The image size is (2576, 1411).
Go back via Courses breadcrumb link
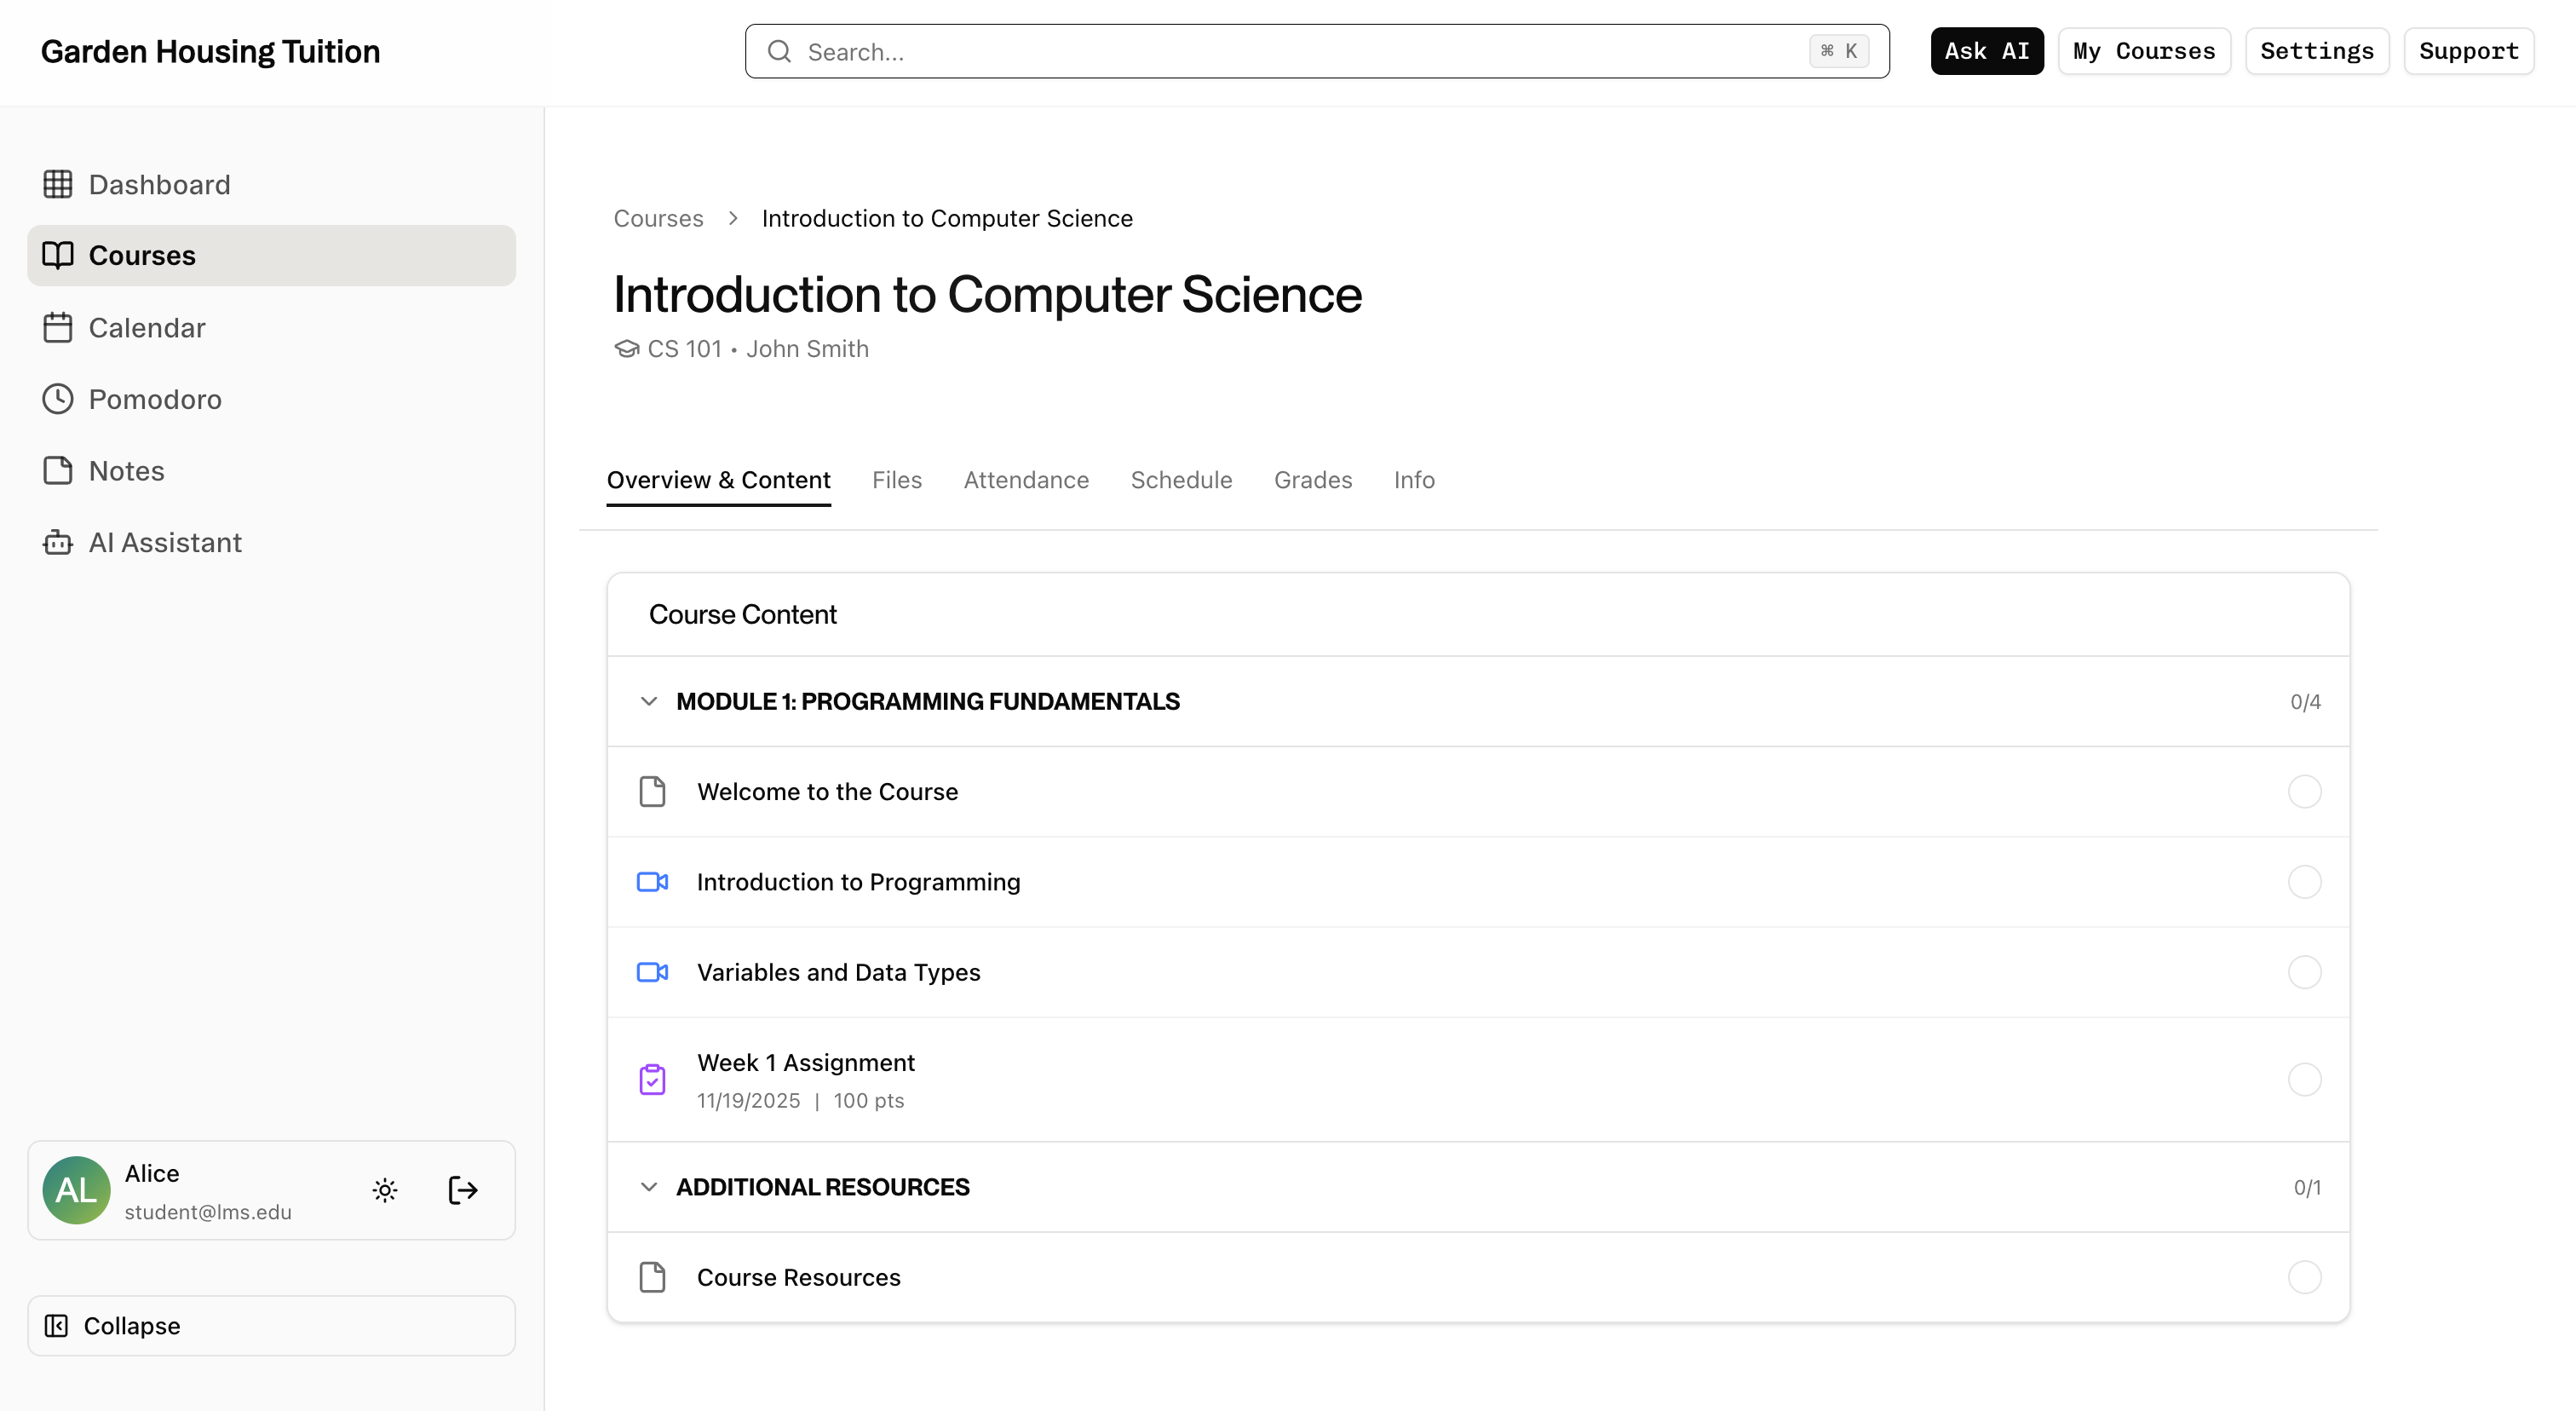tap(658, 218)
